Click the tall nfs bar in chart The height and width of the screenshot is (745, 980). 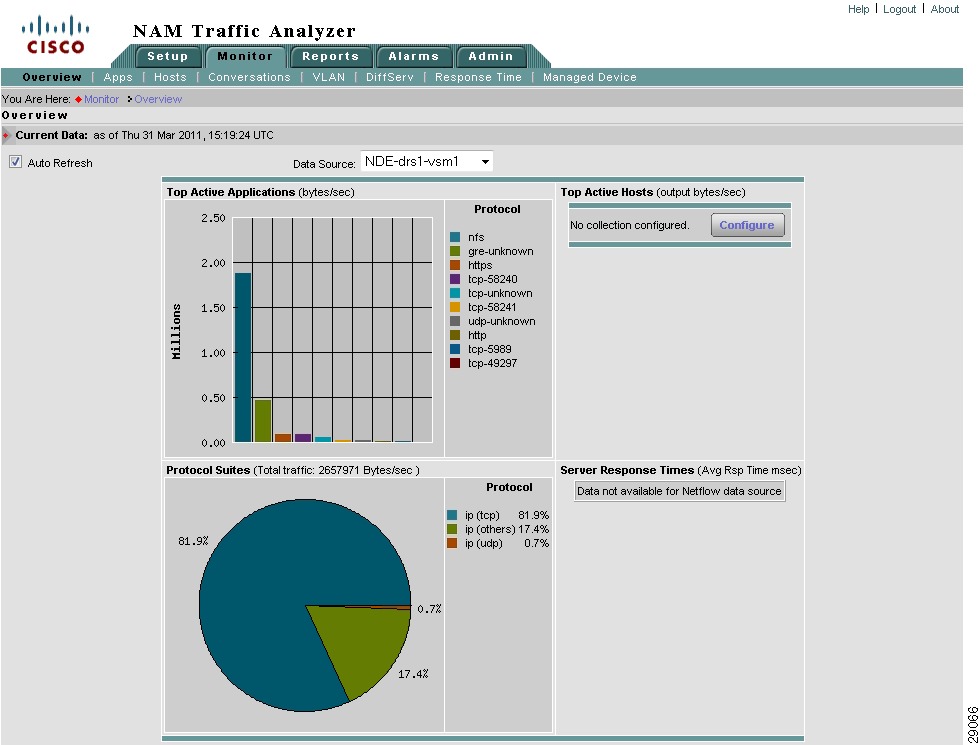tap(242, 358)
